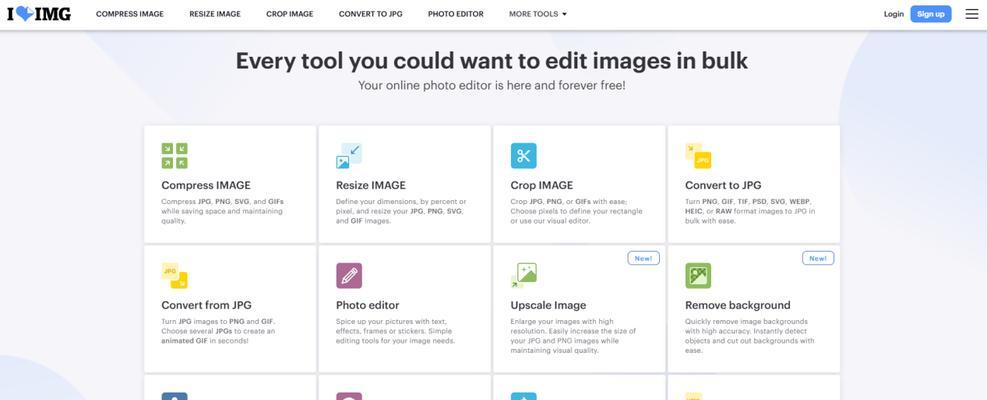Viewport: 987px width, 400px height.
Task: Click the Resize IMAGE icon
Action: (349, 156)
